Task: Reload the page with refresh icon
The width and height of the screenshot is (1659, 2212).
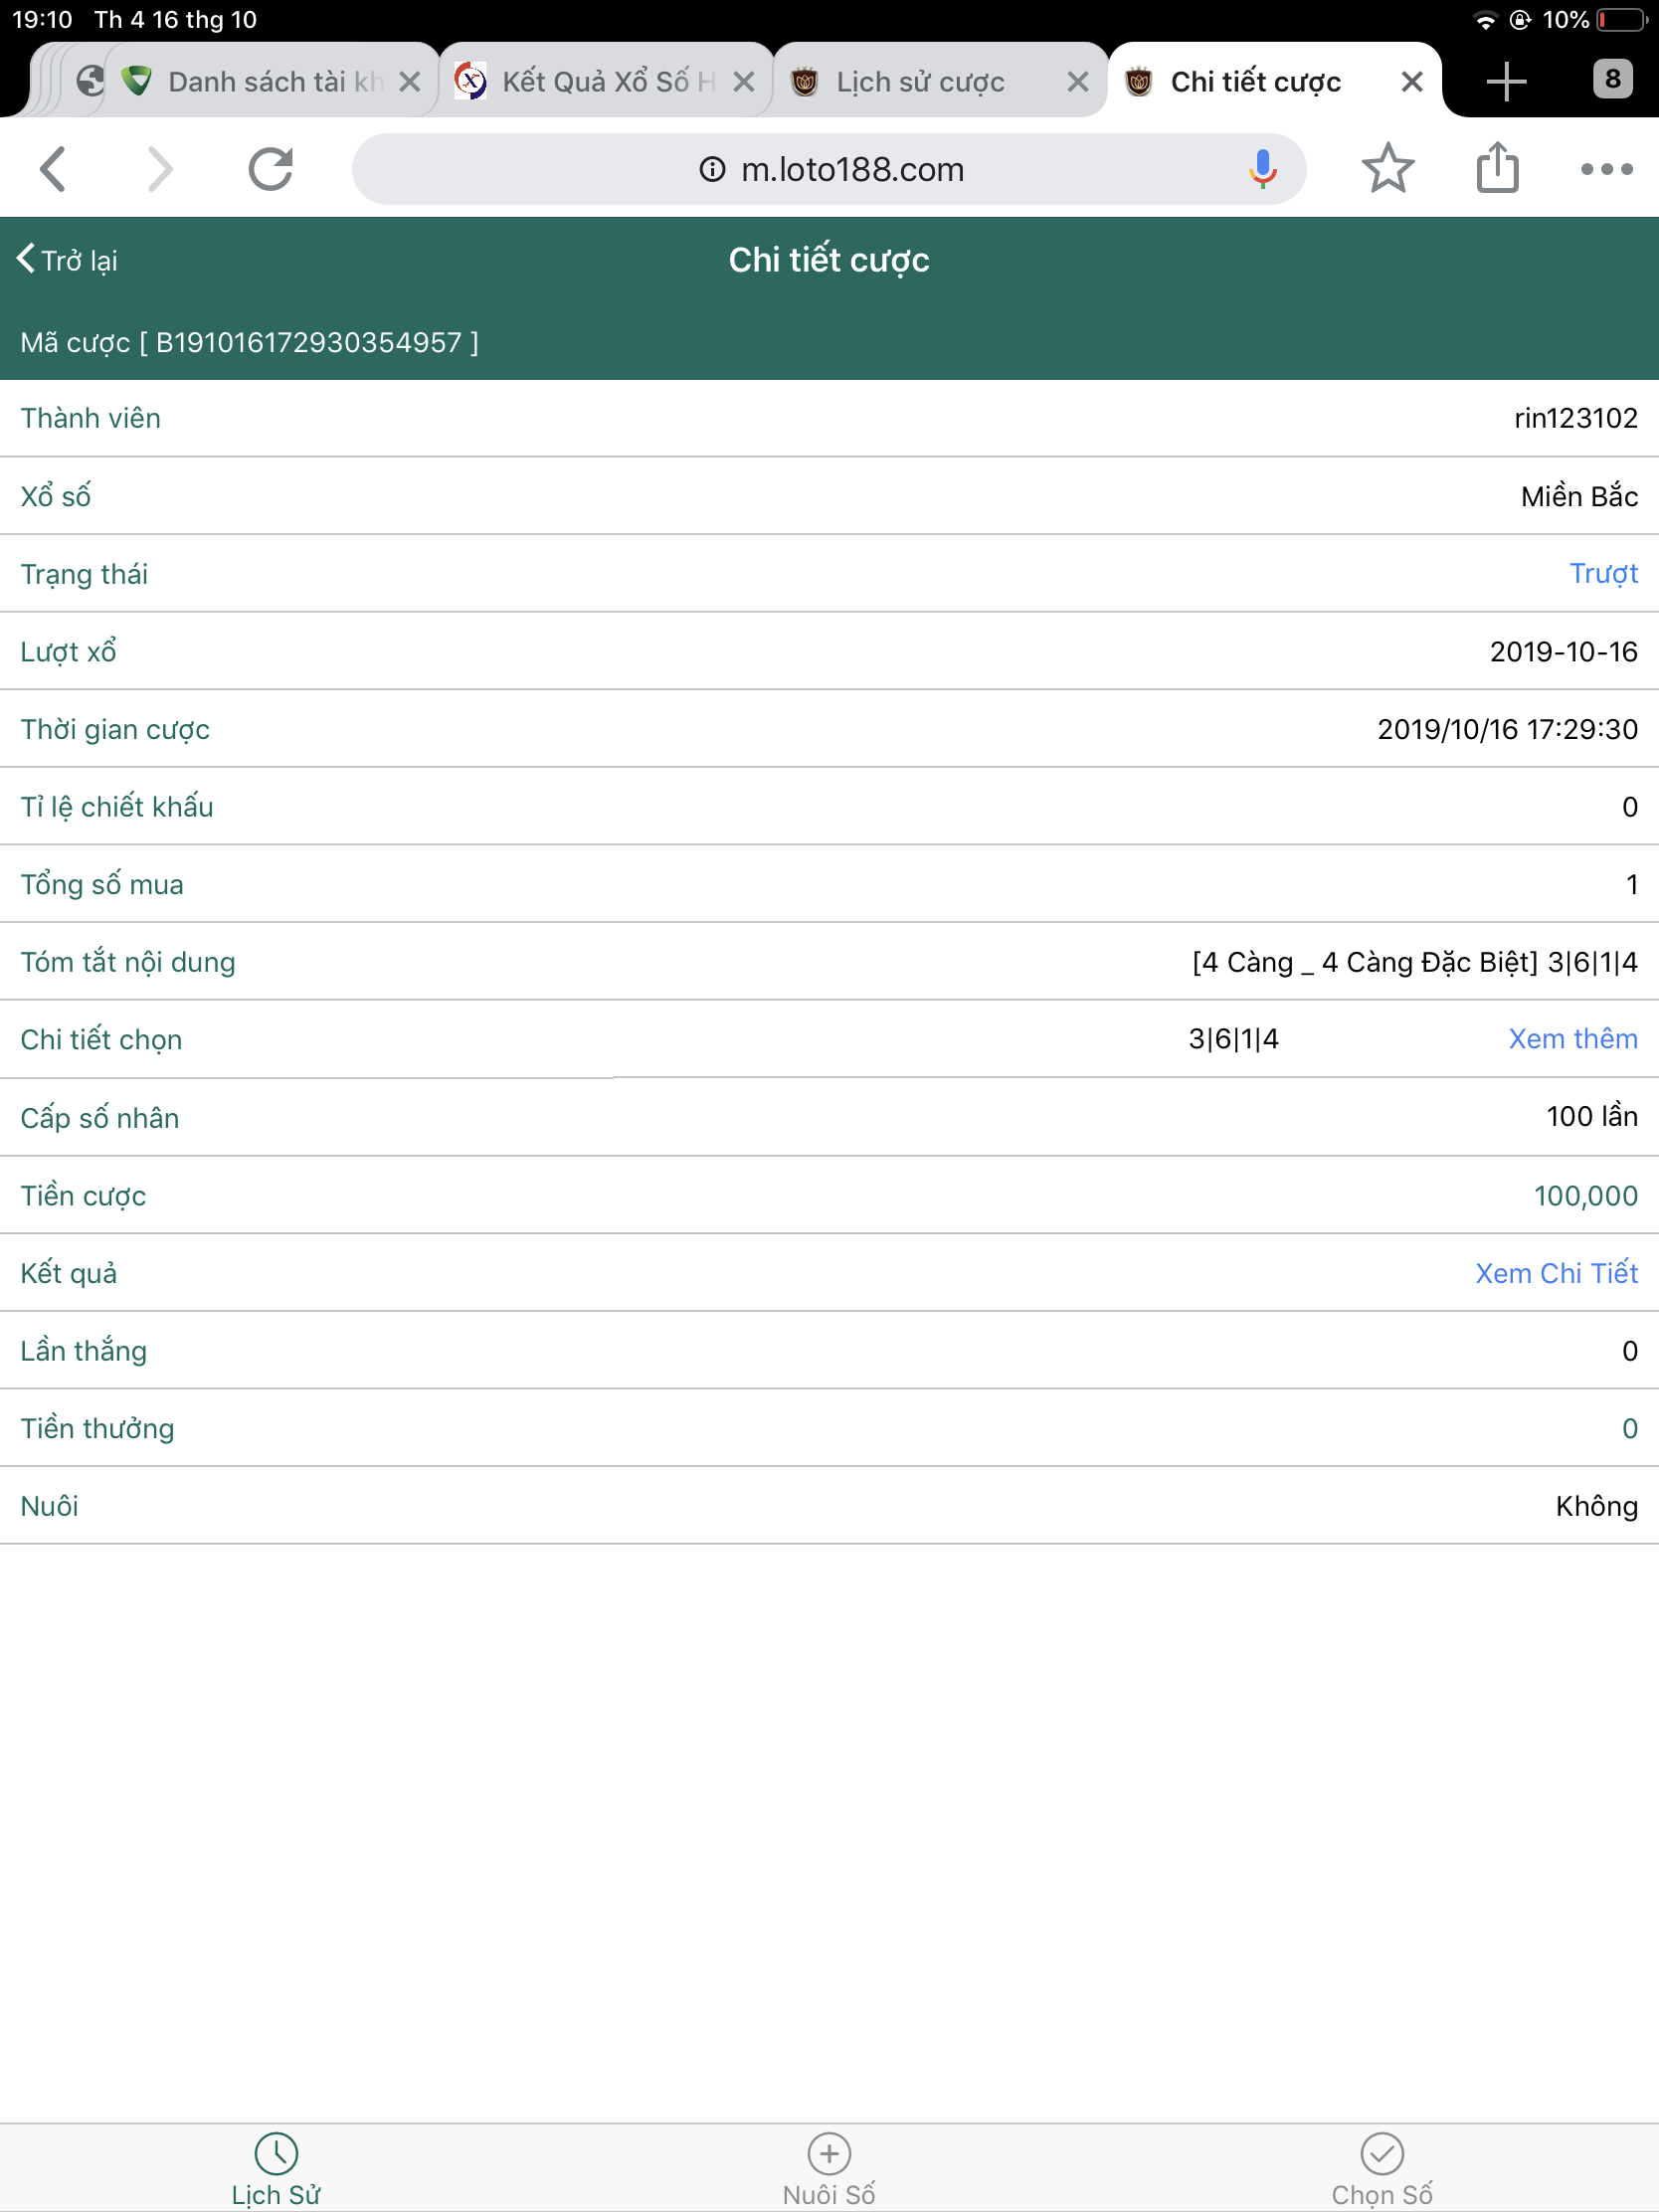Action: pos(270,169)
